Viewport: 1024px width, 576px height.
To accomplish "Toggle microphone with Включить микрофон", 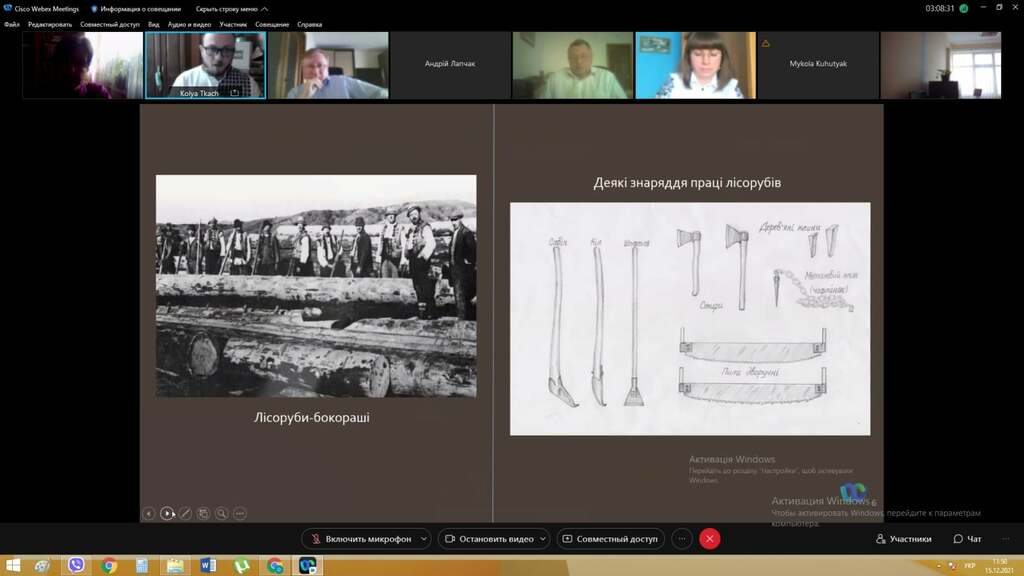I will point(360,539).
